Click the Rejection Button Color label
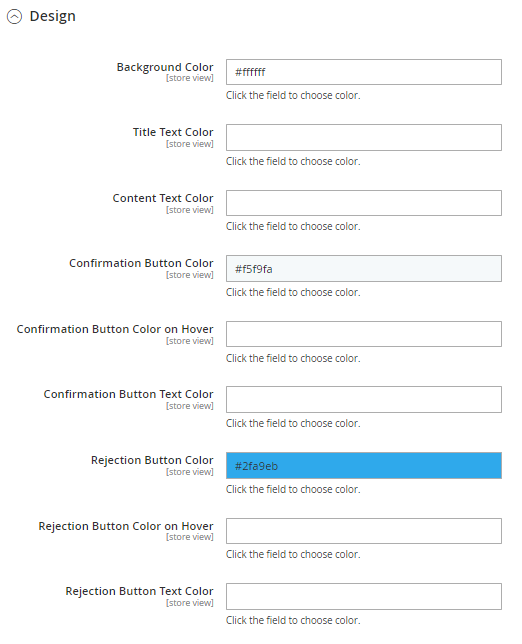The width and height of the screenshot is (522, 644). click(152, 460)
